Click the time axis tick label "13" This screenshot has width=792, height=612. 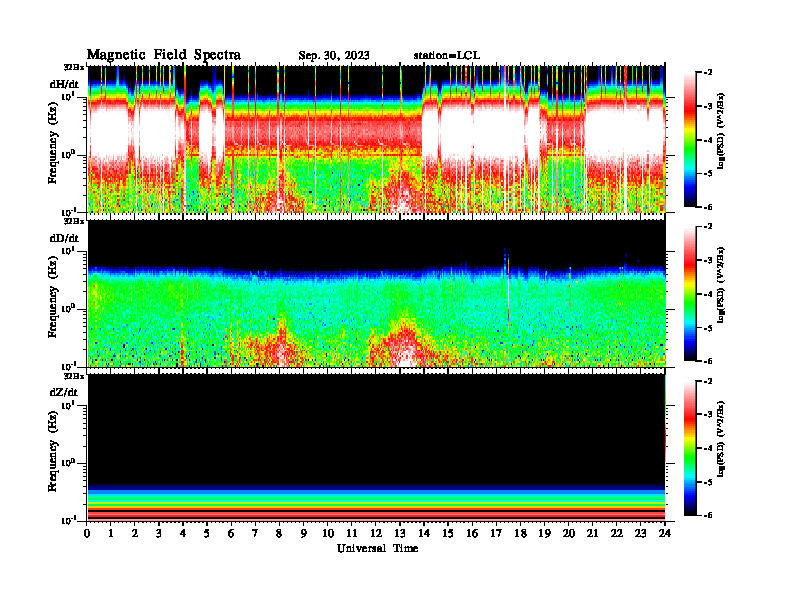point(400,533)
